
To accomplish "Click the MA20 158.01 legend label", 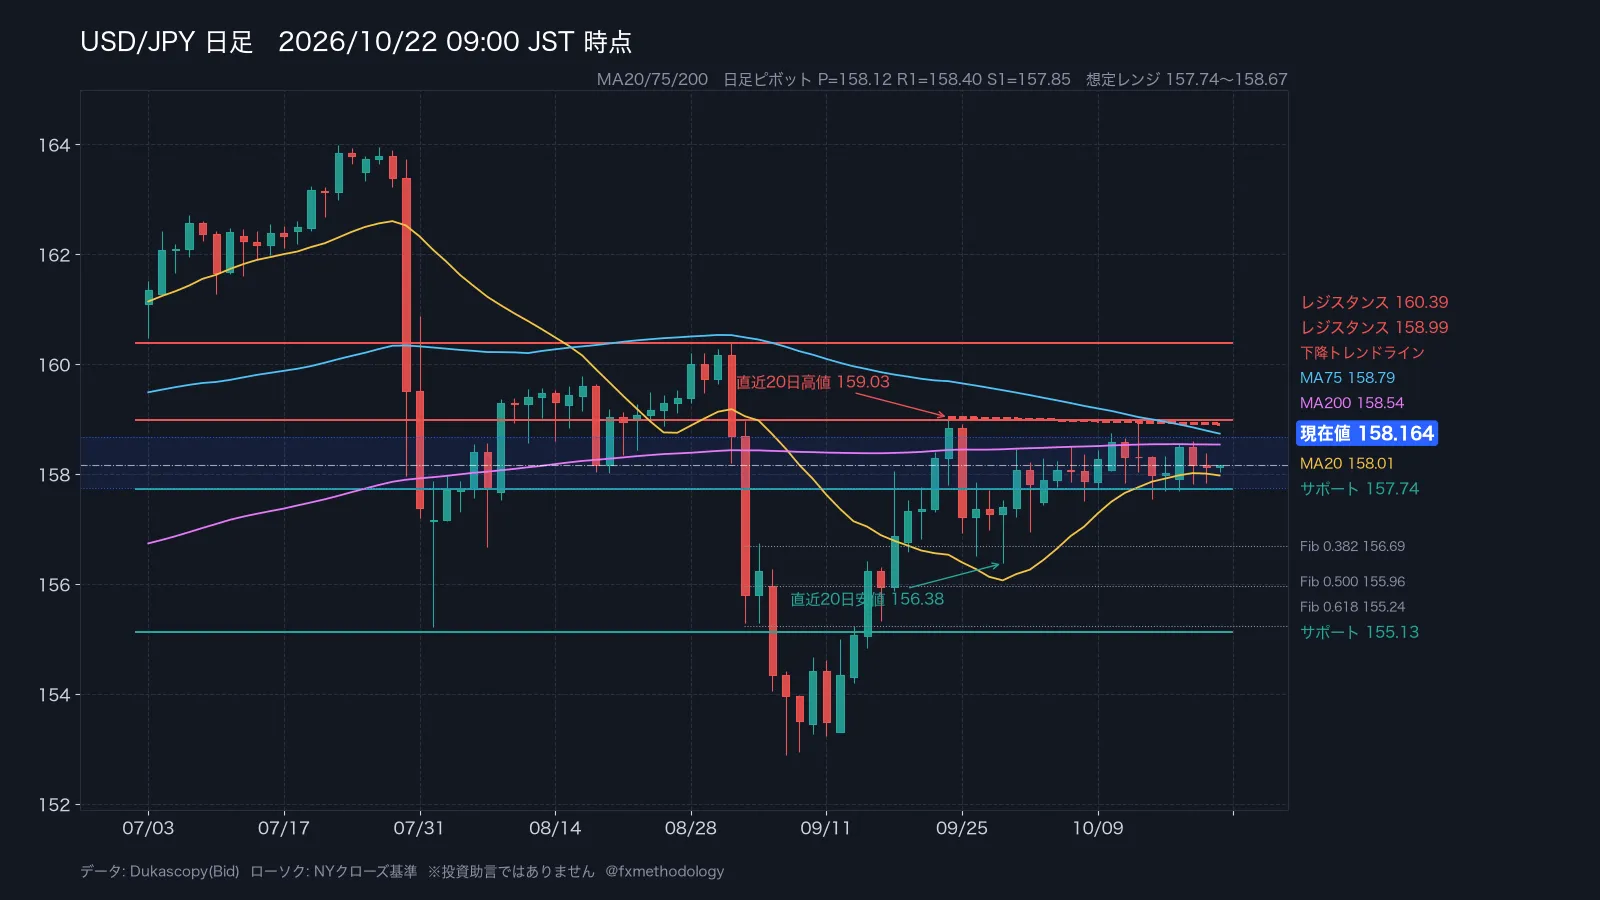I will (x=1346, y=463).
